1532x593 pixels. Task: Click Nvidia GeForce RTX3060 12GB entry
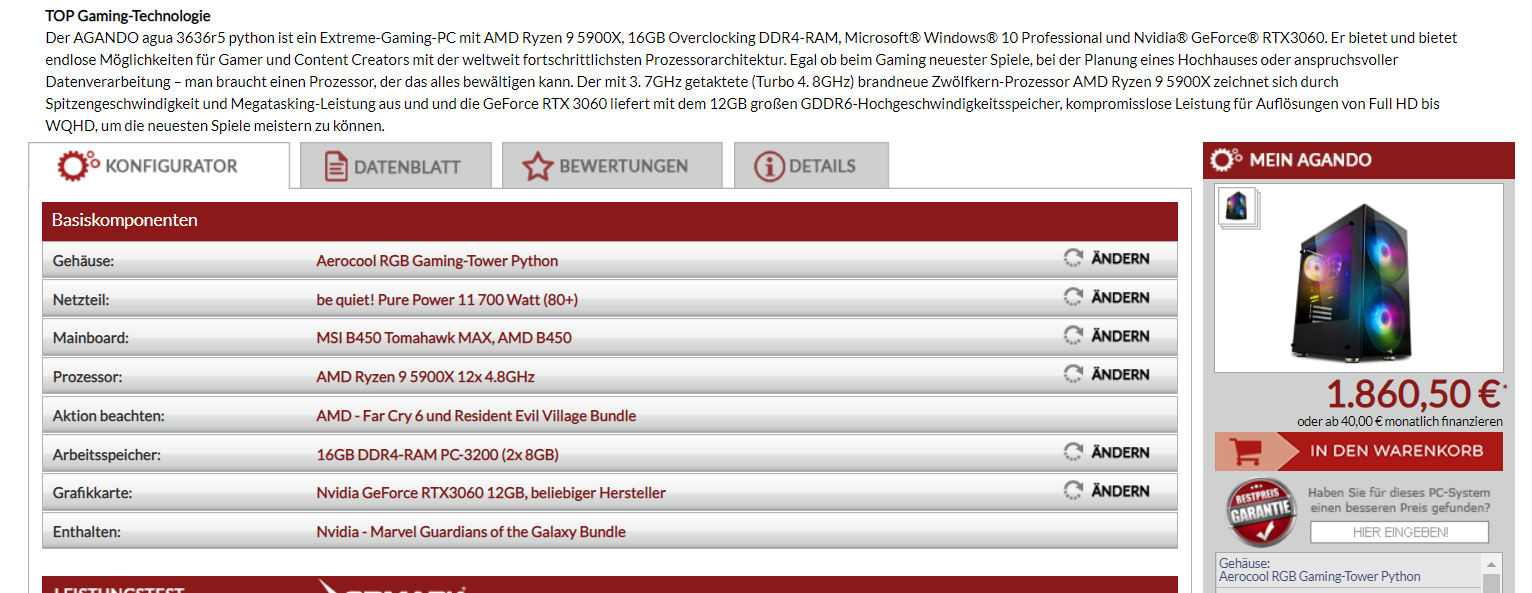pos(491,493)
